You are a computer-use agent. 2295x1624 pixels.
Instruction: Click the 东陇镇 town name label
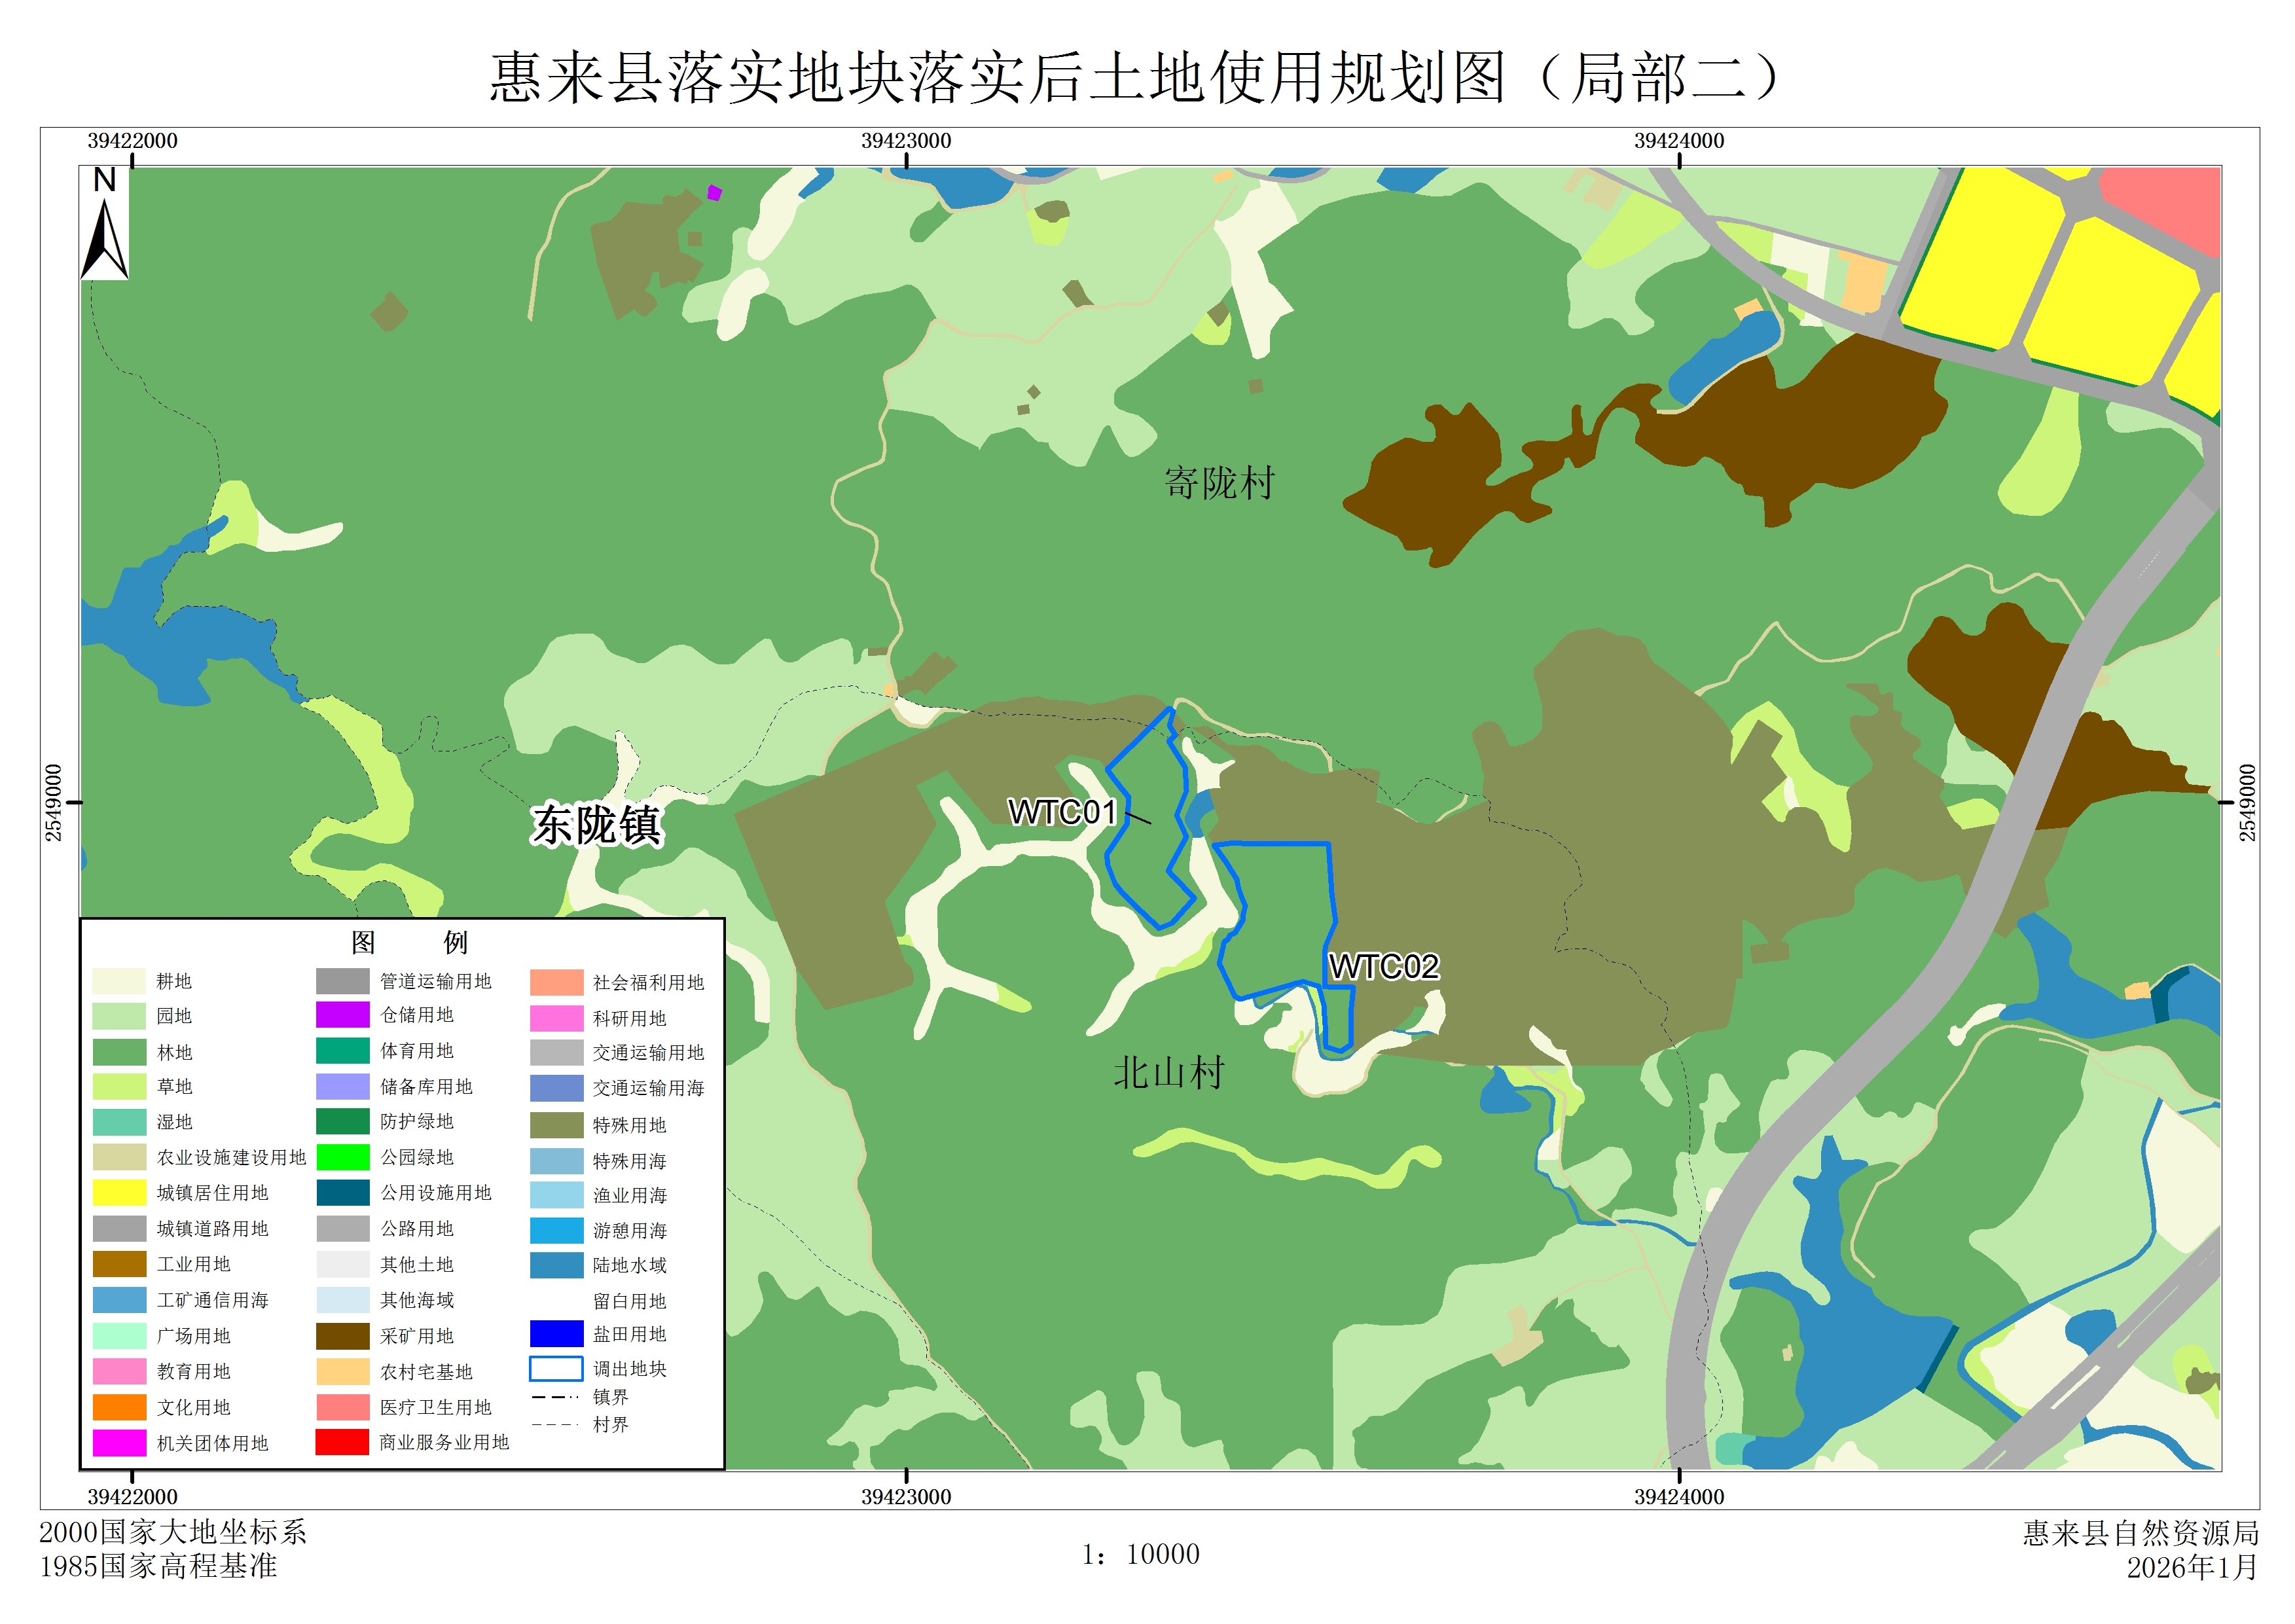pos(596,826)
